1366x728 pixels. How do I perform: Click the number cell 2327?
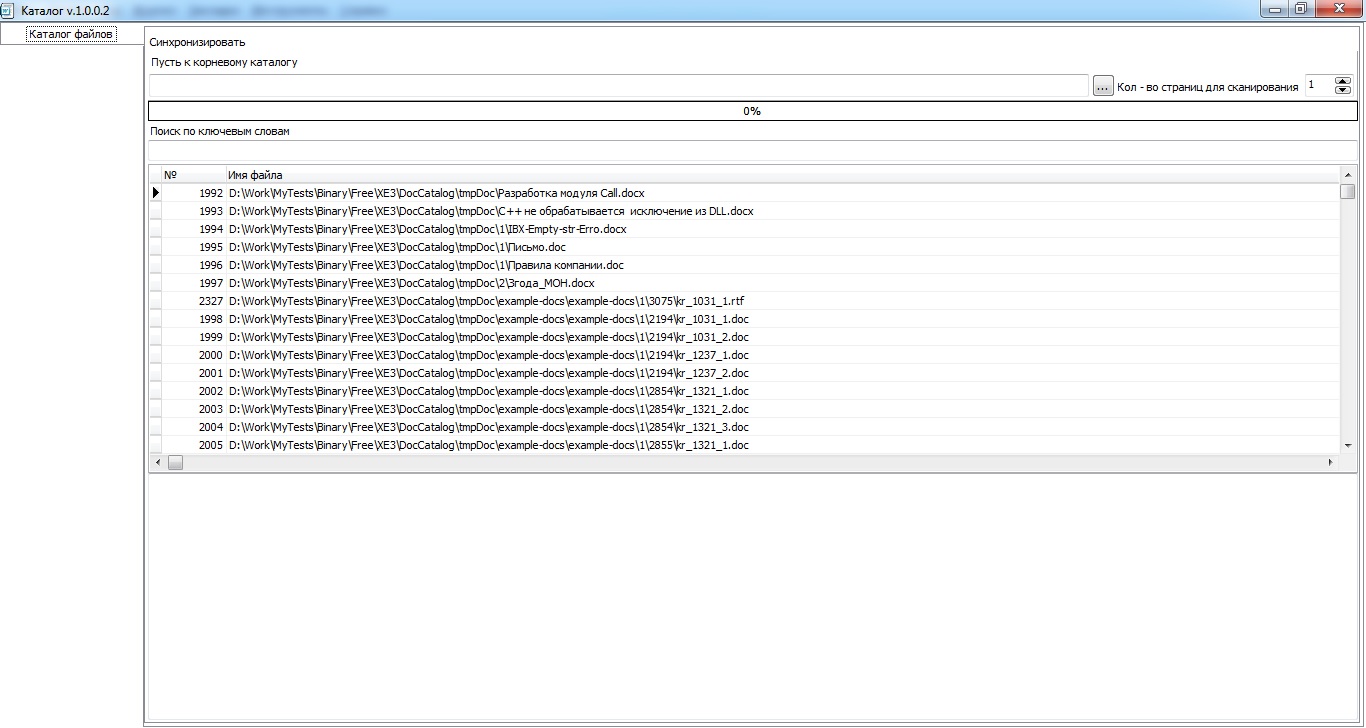point(194,301)
